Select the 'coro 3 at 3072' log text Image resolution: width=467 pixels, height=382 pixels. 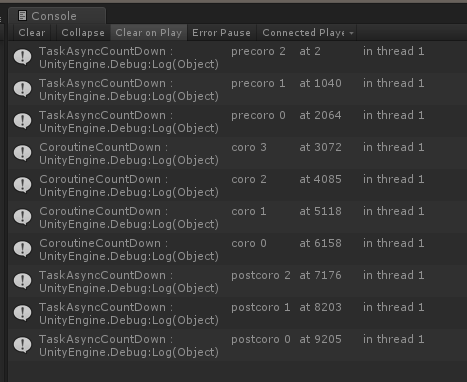286,147
